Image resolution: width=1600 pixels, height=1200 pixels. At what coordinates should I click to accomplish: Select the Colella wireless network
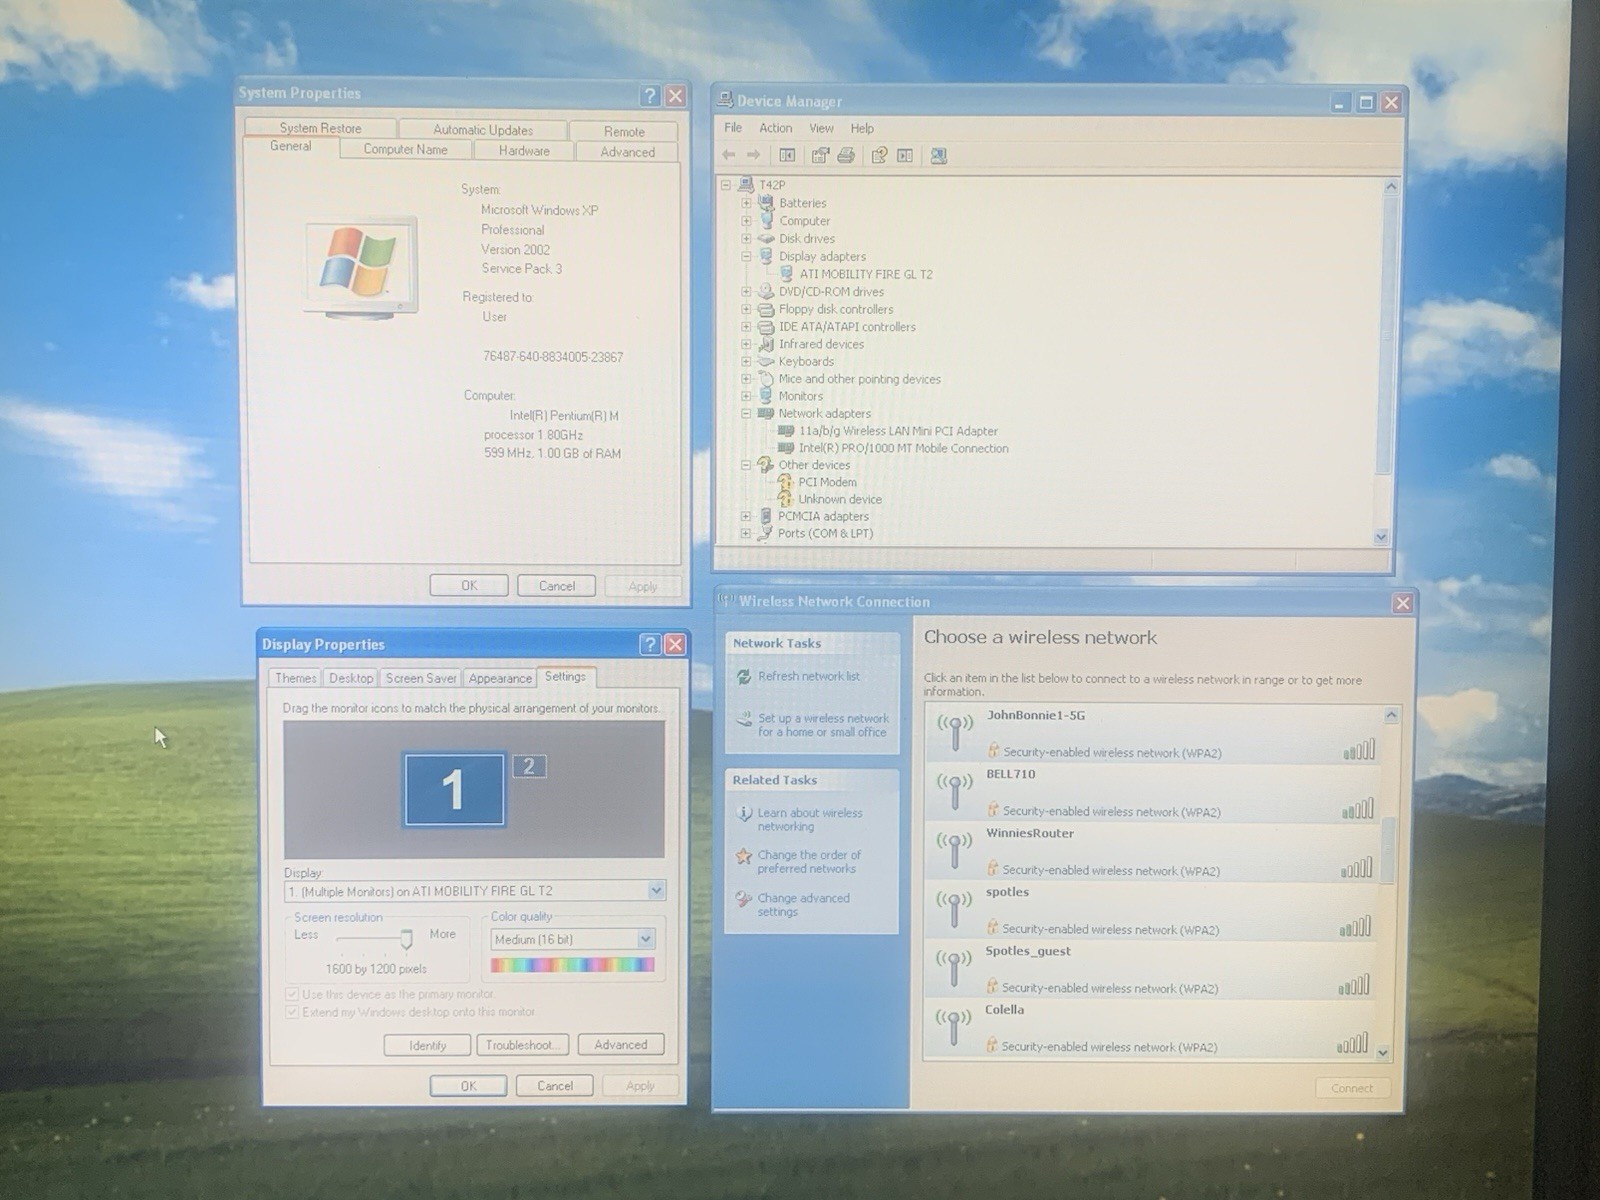click(x=1148, y=1029)
